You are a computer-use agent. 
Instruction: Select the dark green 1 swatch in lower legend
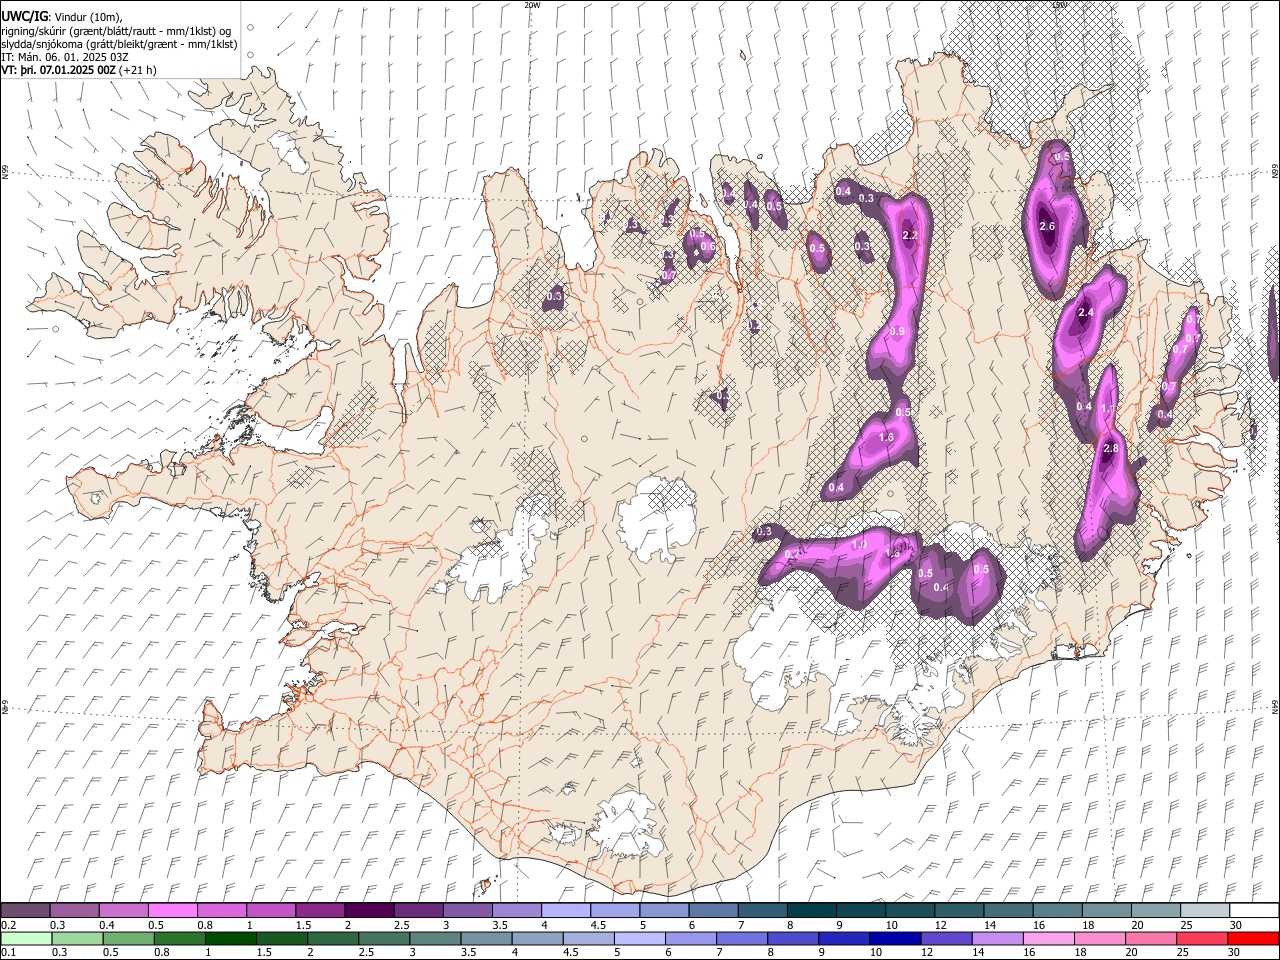[231, 938]
